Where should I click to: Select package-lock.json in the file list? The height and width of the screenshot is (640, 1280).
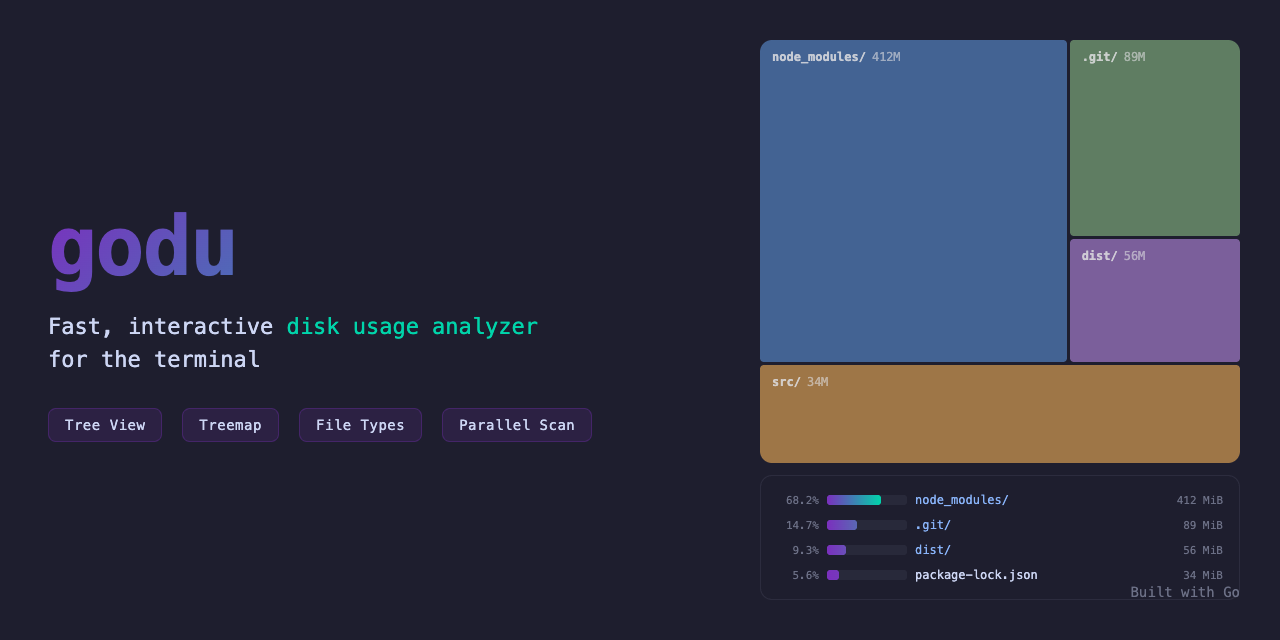coord(976,575)
